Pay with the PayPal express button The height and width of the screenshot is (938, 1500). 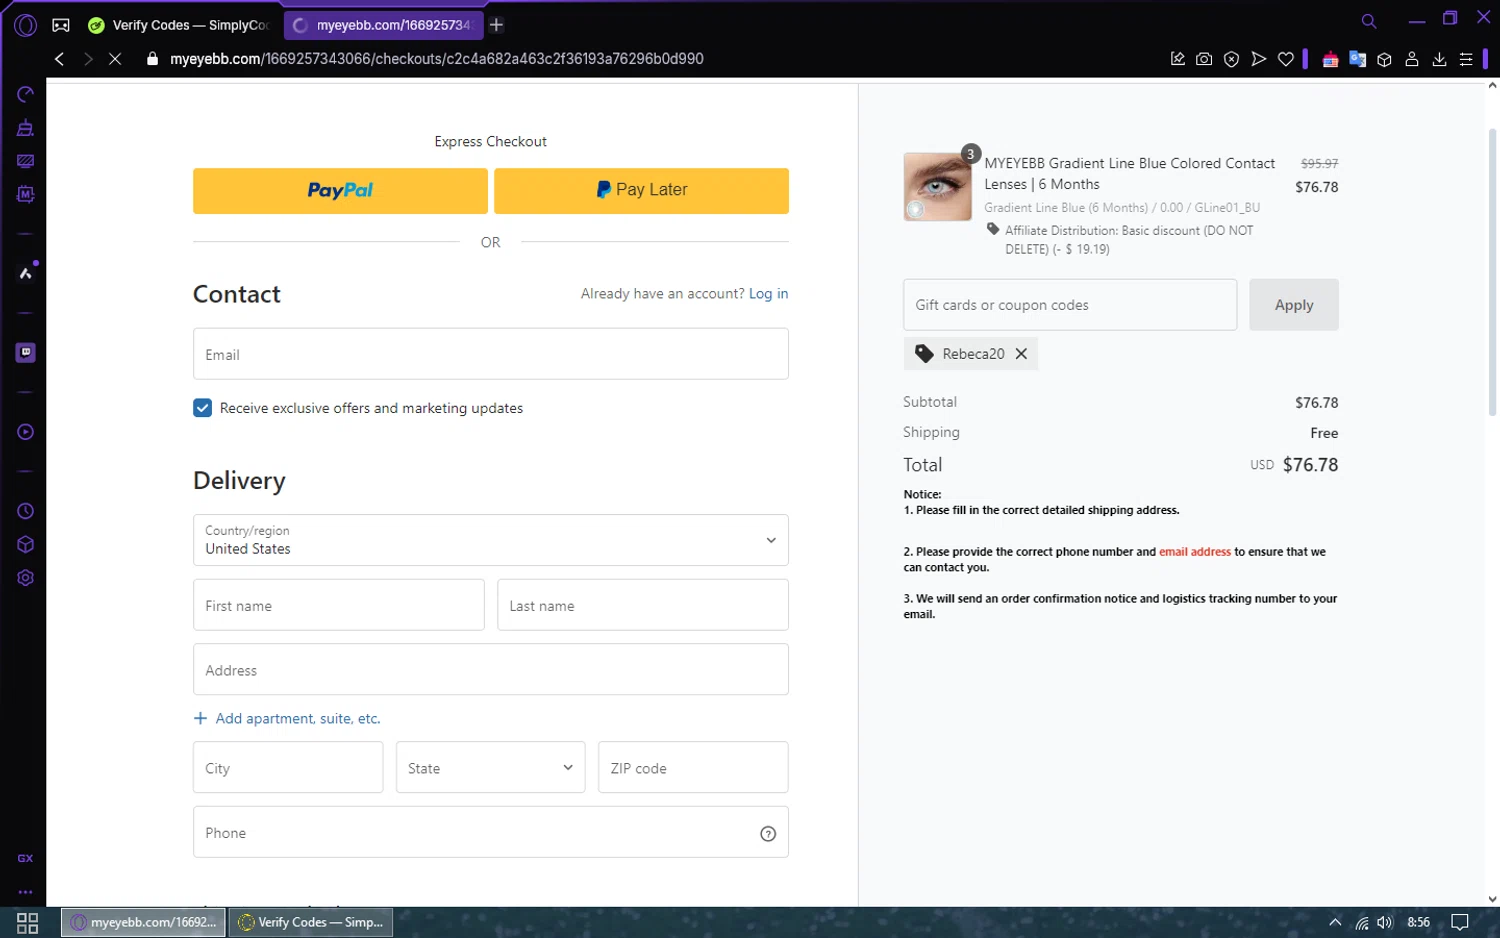340,190
